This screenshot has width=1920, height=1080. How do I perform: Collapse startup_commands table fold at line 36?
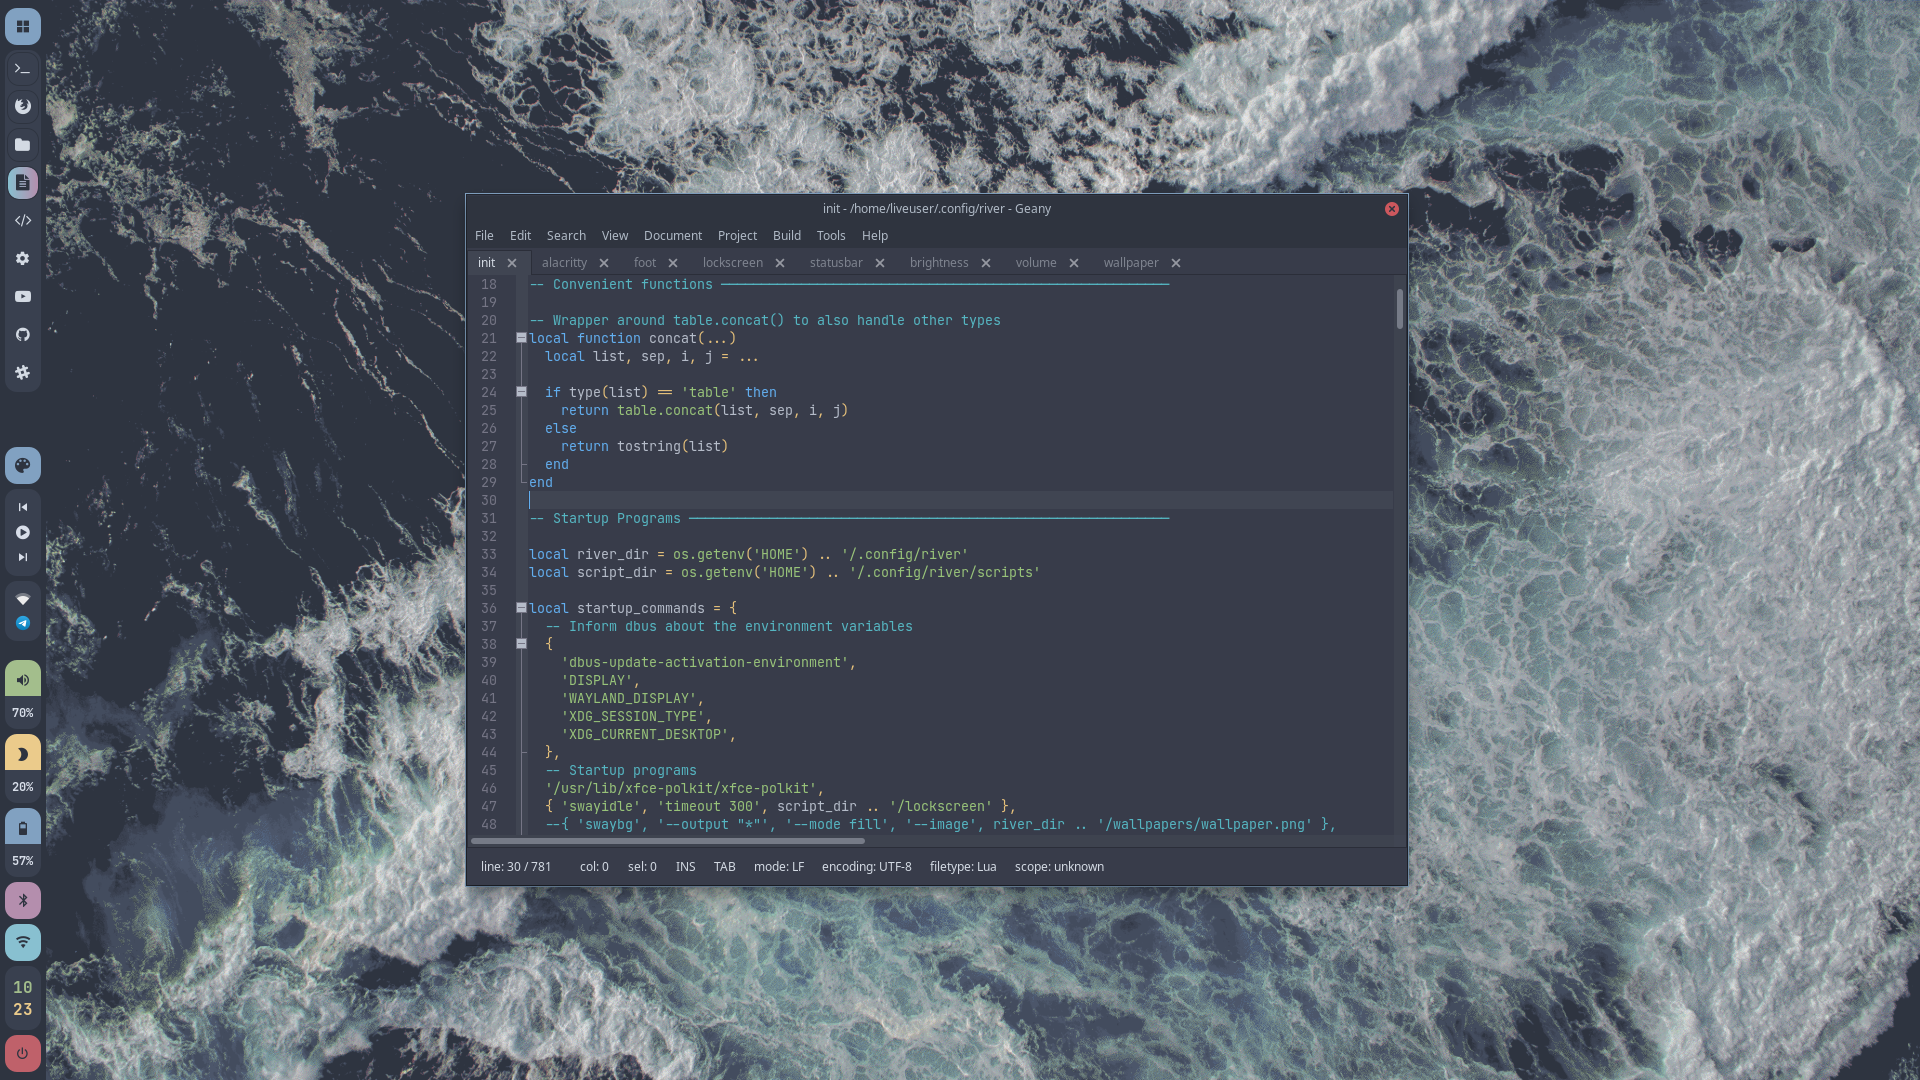521,608
